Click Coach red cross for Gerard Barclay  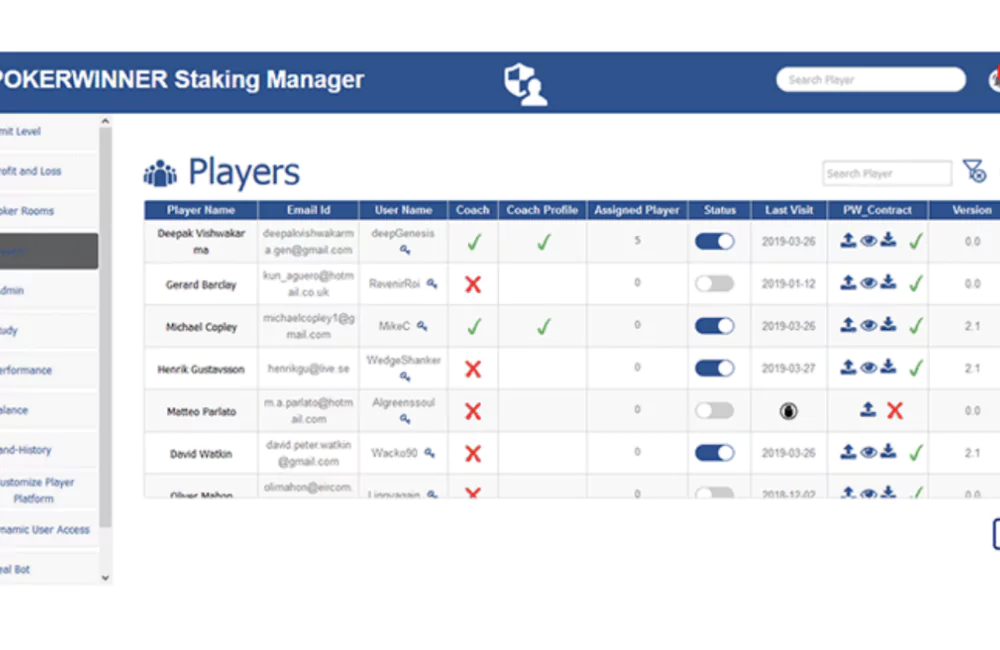point(473,284)
